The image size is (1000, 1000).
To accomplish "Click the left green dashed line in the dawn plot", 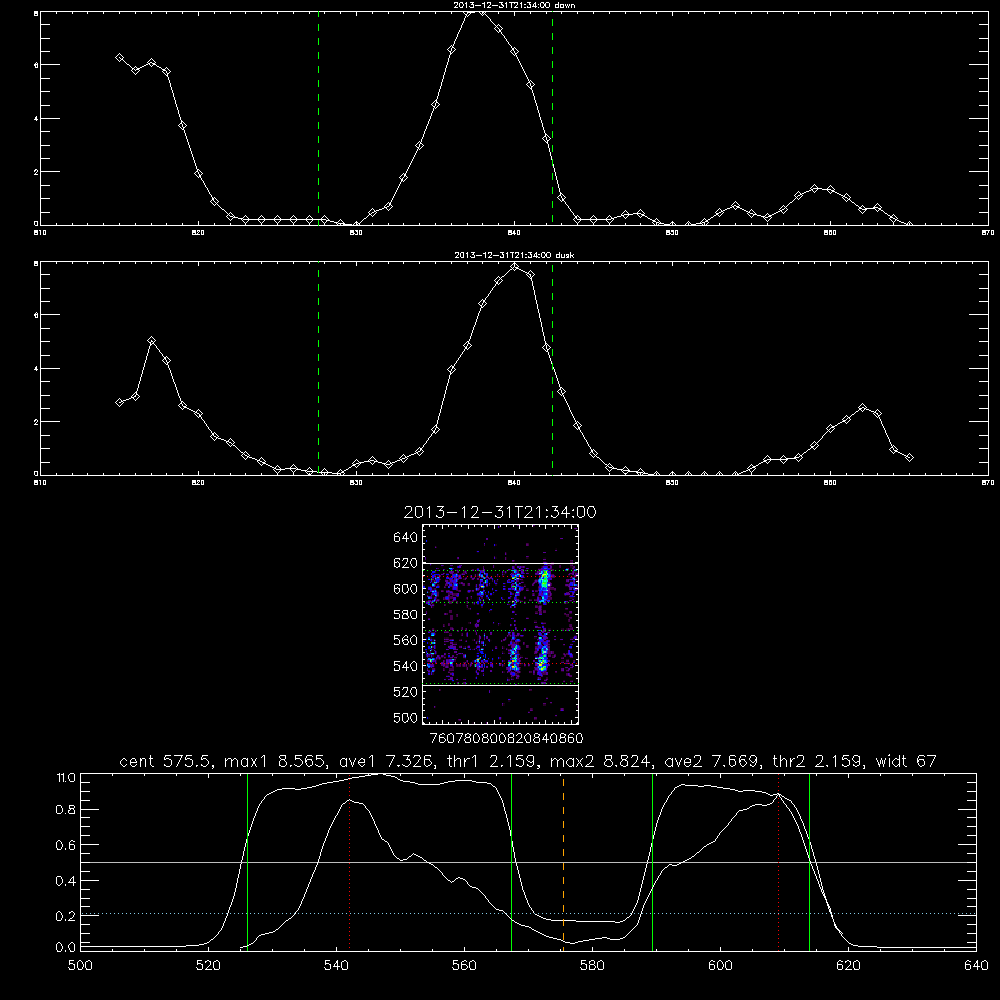I will click(x=318, y=118).
